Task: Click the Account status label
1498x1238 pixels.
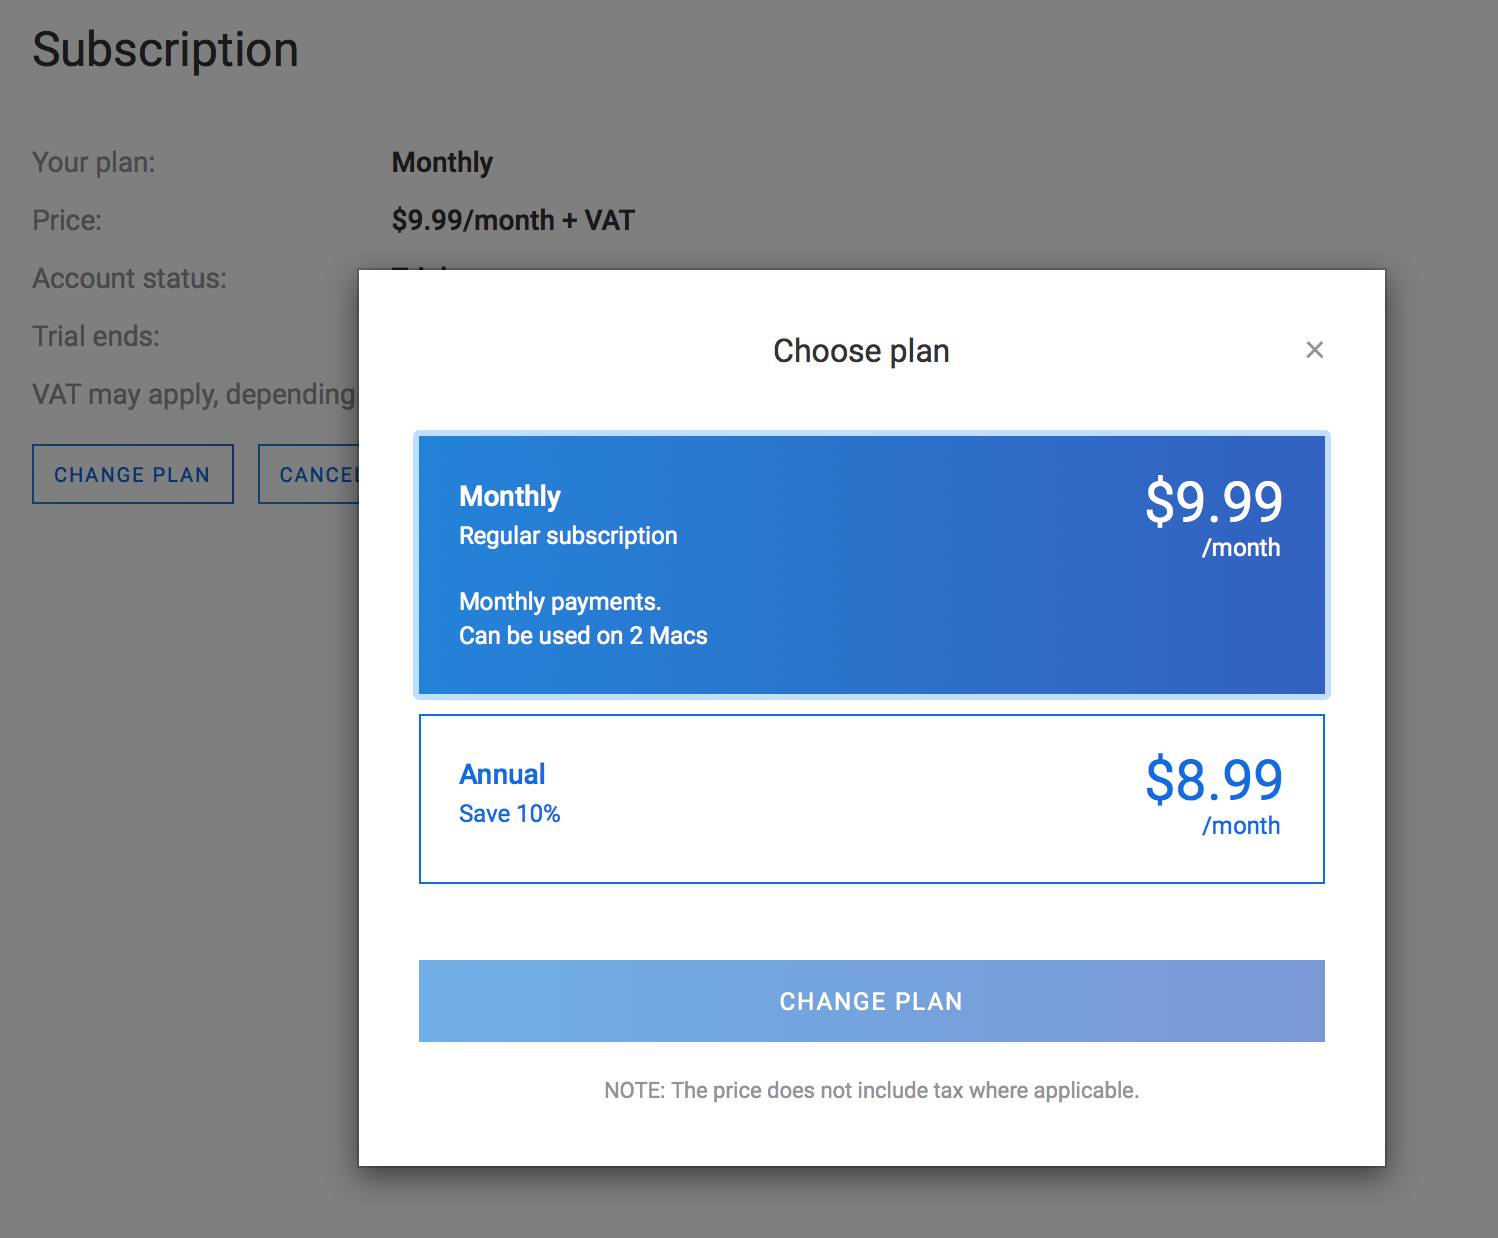Action: pos(129,278)
